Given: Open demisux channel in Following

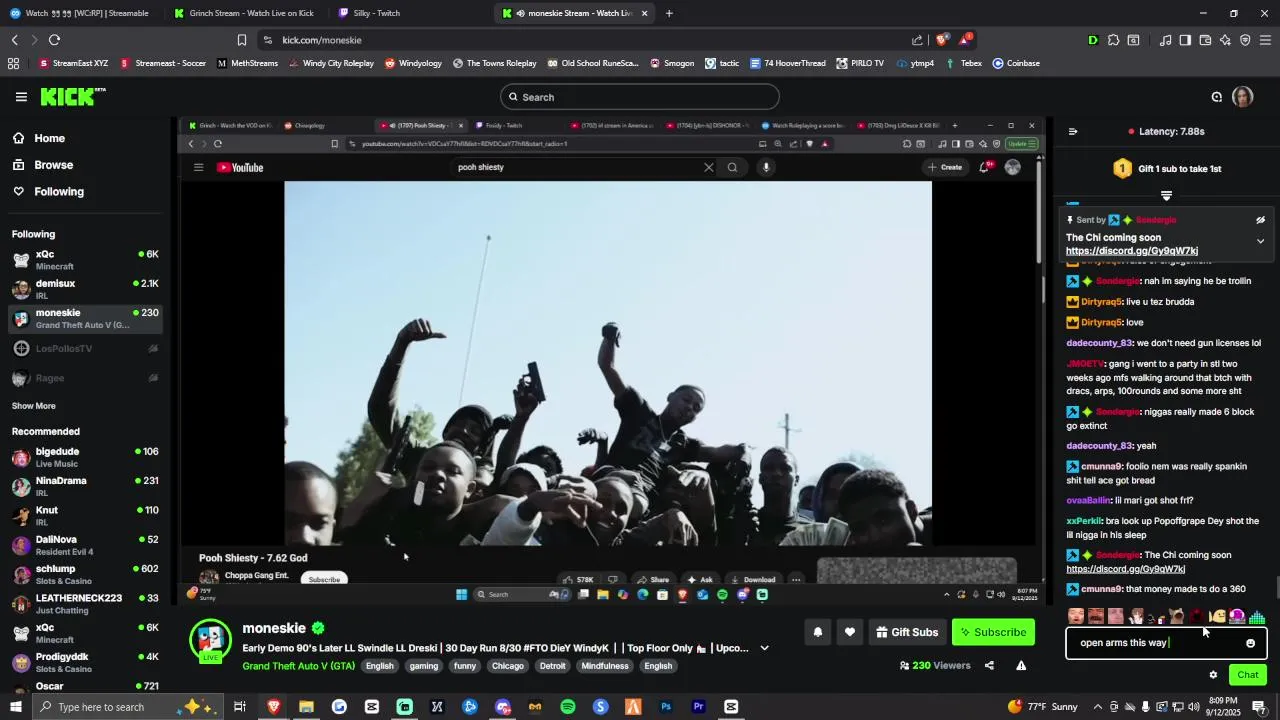Looking at the screenshot, I should [85, 289].
